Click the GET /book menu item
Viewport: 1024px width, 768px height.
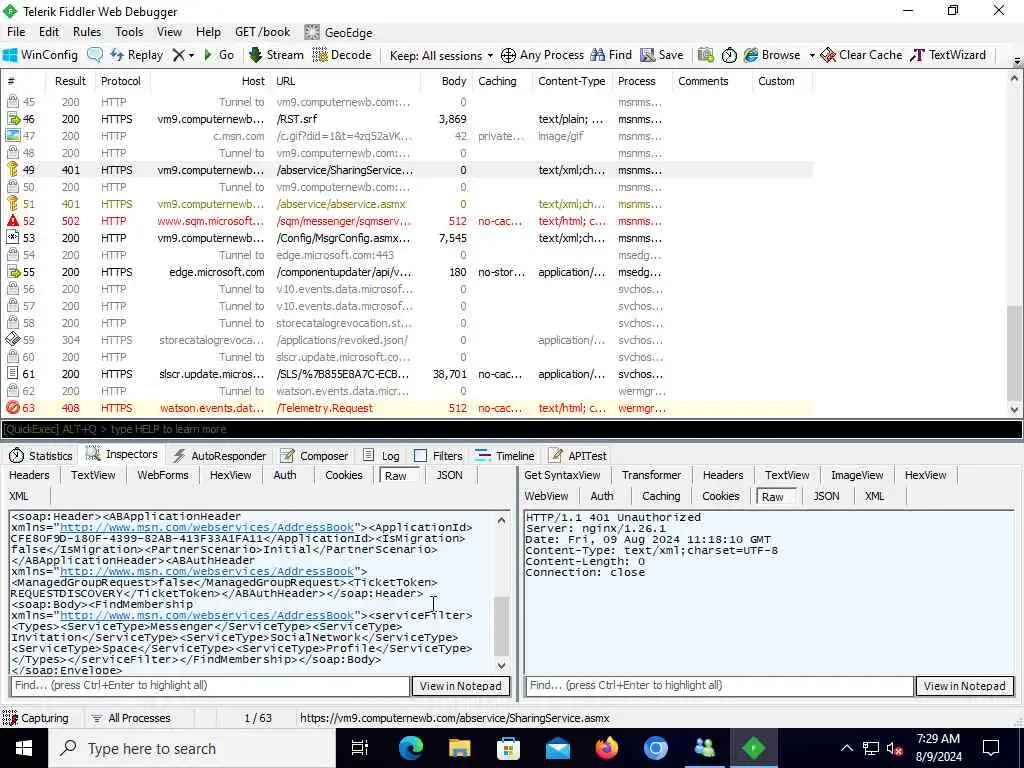point(263,32)
